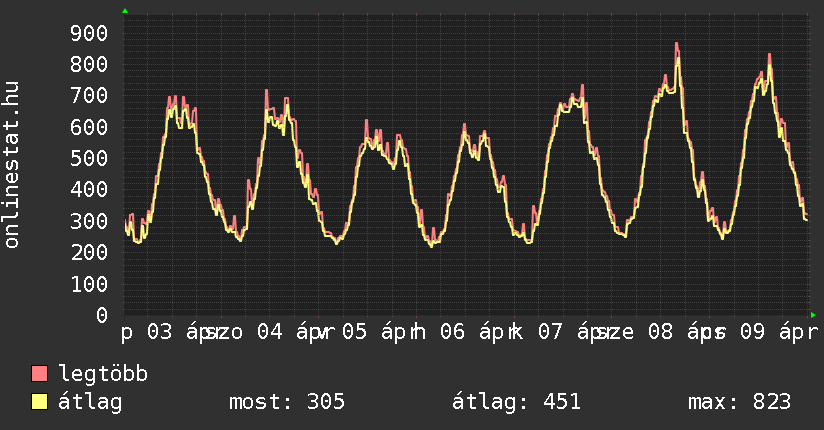The height and width of the screenshot is (430, 824).
Task: Click the red legtöbb legend swatch
Action: pos(40,374)
